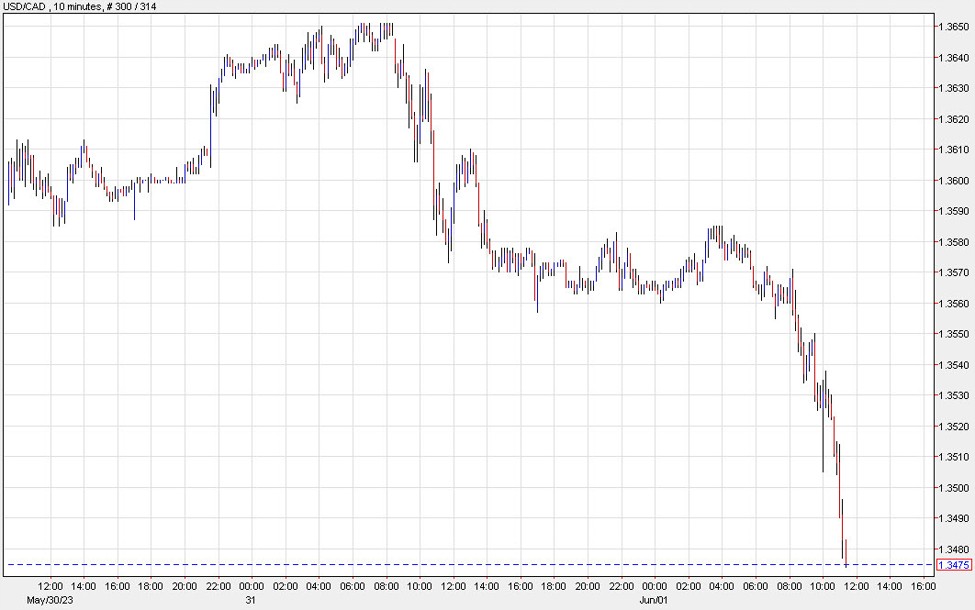The height and width of the screenshot is (610, 975).
Task: Select the '# 300 / 314' bar counter text
Action: (x=134, y=8)
